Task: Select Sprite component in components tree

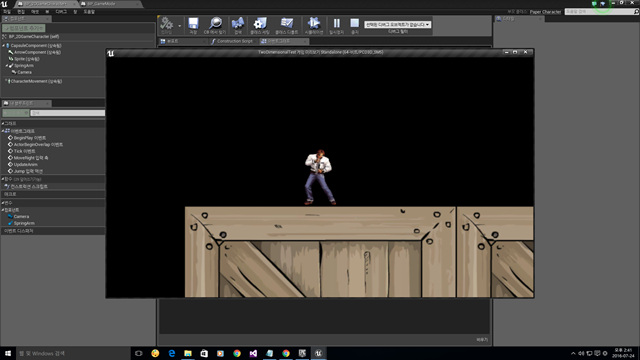Action: click(27, 59)
